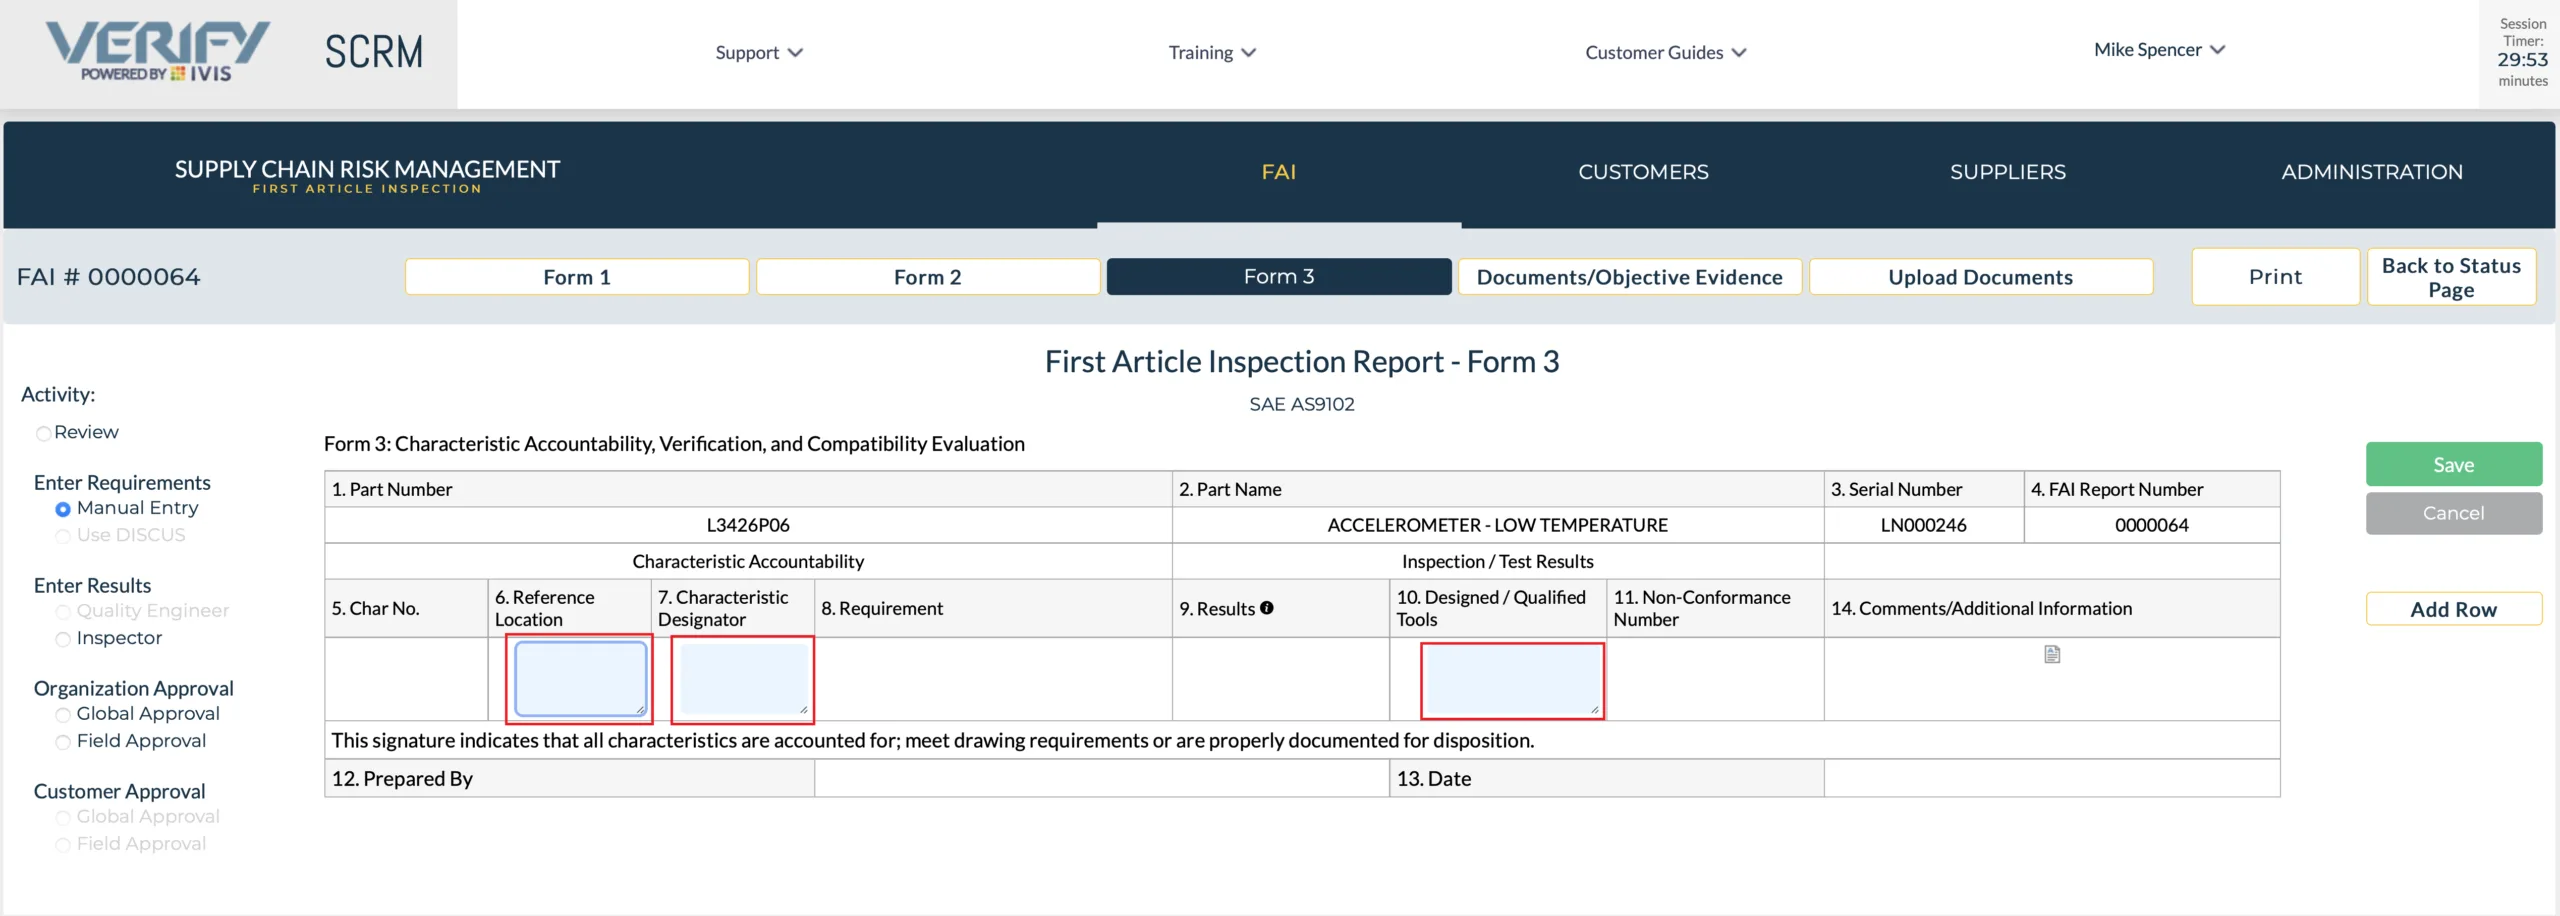Image resolution: width=2560 pixels, height=916 pixels.
Task: Click the serial number LN000246 cell
Action: 1924,525
